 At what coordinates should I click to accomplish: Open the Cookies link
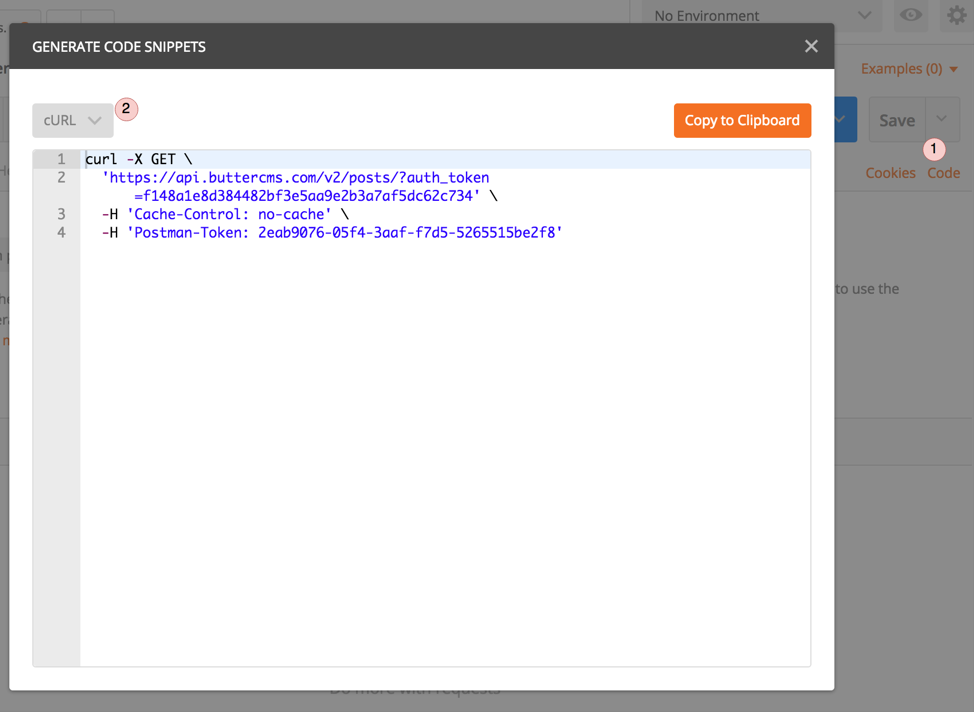[890, 173]
